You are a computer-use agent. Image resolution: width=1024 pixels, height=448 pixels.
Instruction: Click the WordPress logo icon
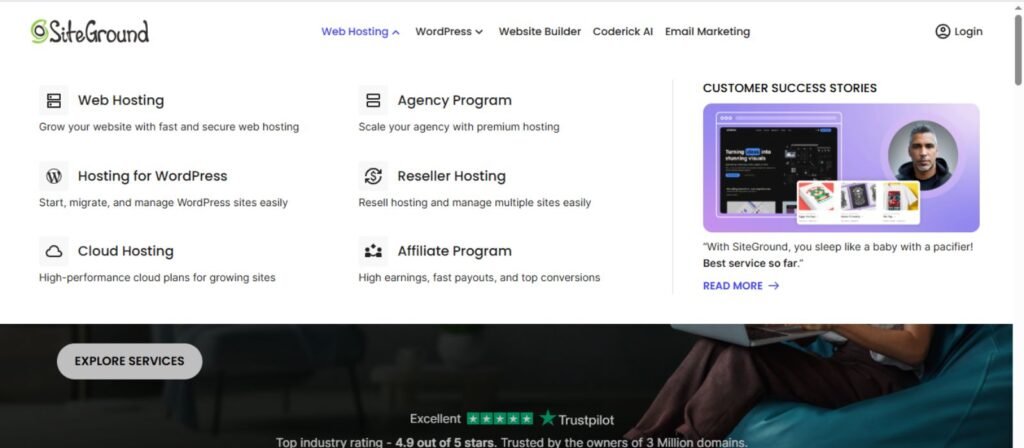click(x=54, y=176)
